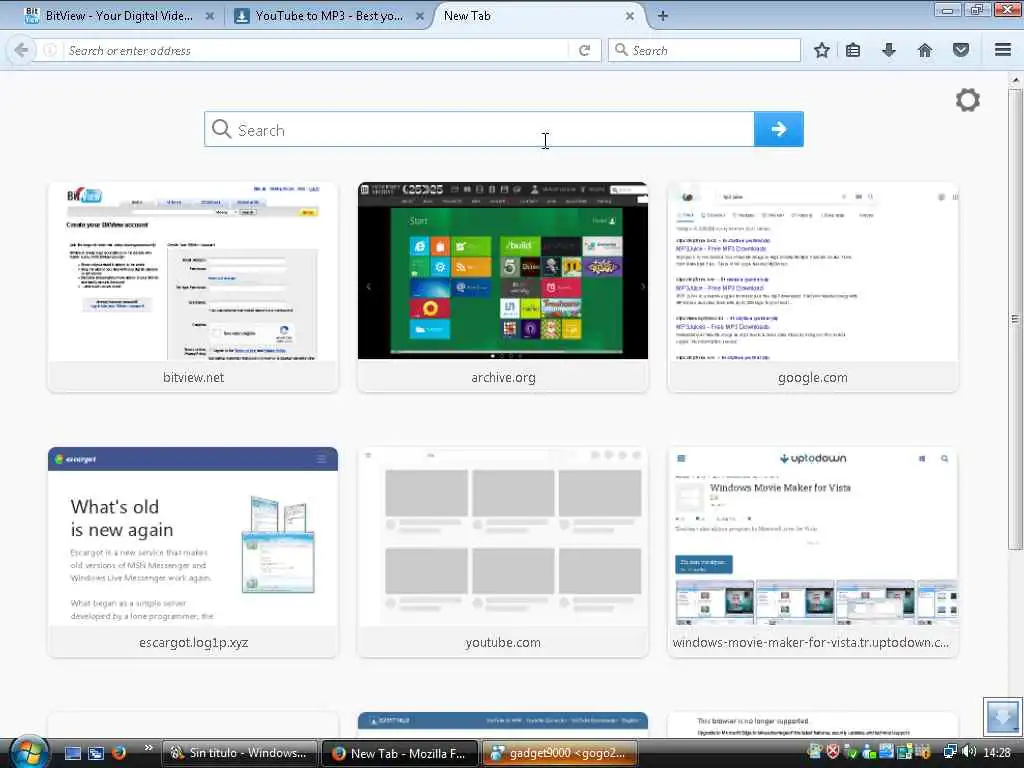Image resolution: width=1024 pixels, height=768 pixels.
Task: Open gadget9000 messenger taskbar button
Action: 560,753
